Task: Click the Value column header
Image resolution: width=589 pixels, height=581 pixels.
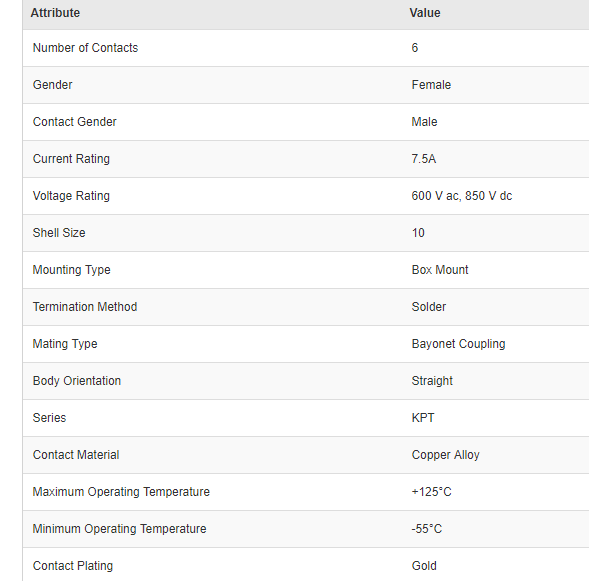Action: [x=425, y=13]
